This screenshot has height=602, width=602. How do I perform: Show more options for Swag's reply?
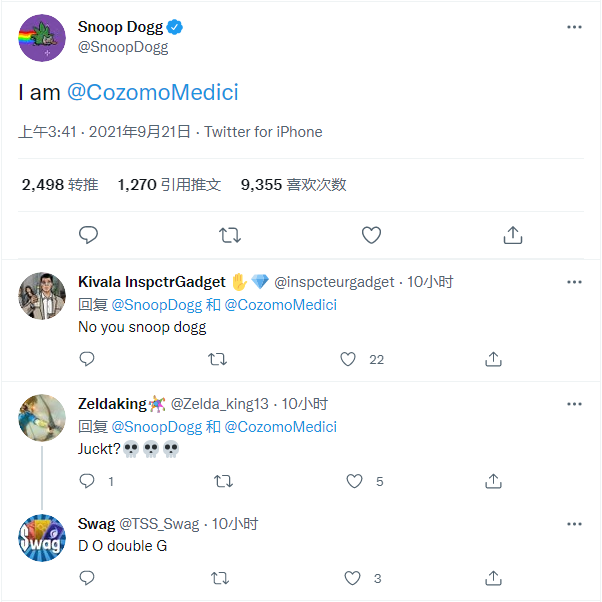pos(574,523)
